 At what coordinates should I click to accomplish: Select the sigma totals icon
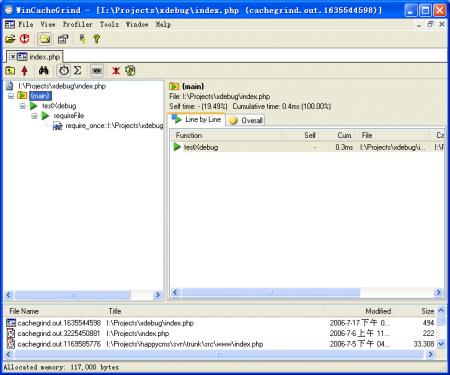[x=78, y=71]
